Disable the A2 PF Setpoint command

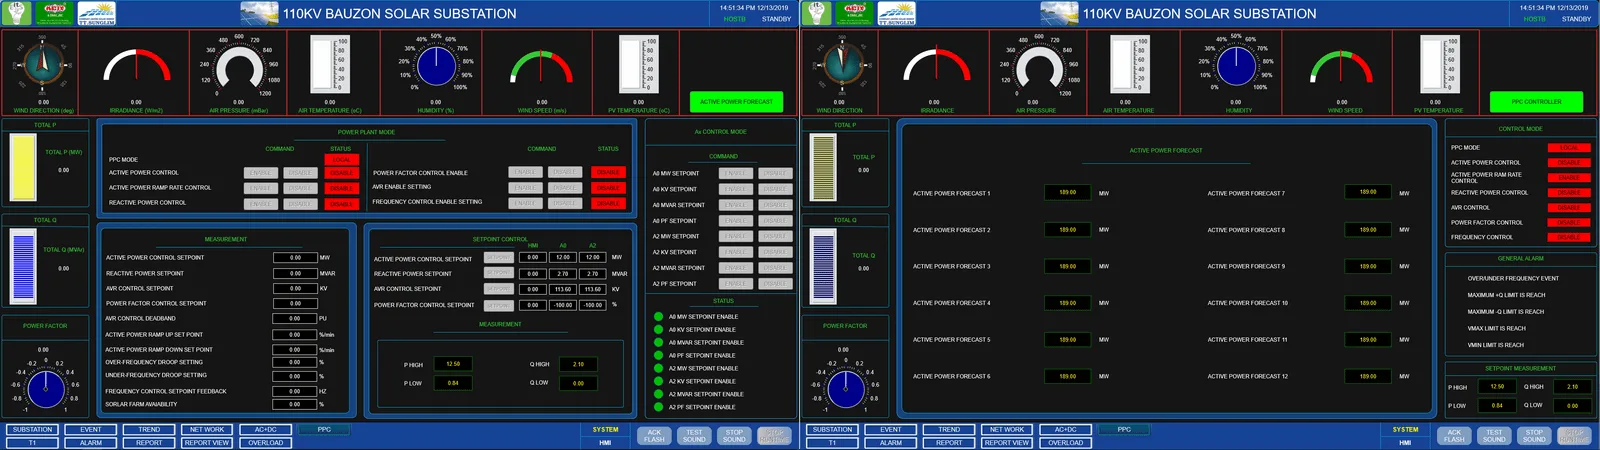[775, 284]
